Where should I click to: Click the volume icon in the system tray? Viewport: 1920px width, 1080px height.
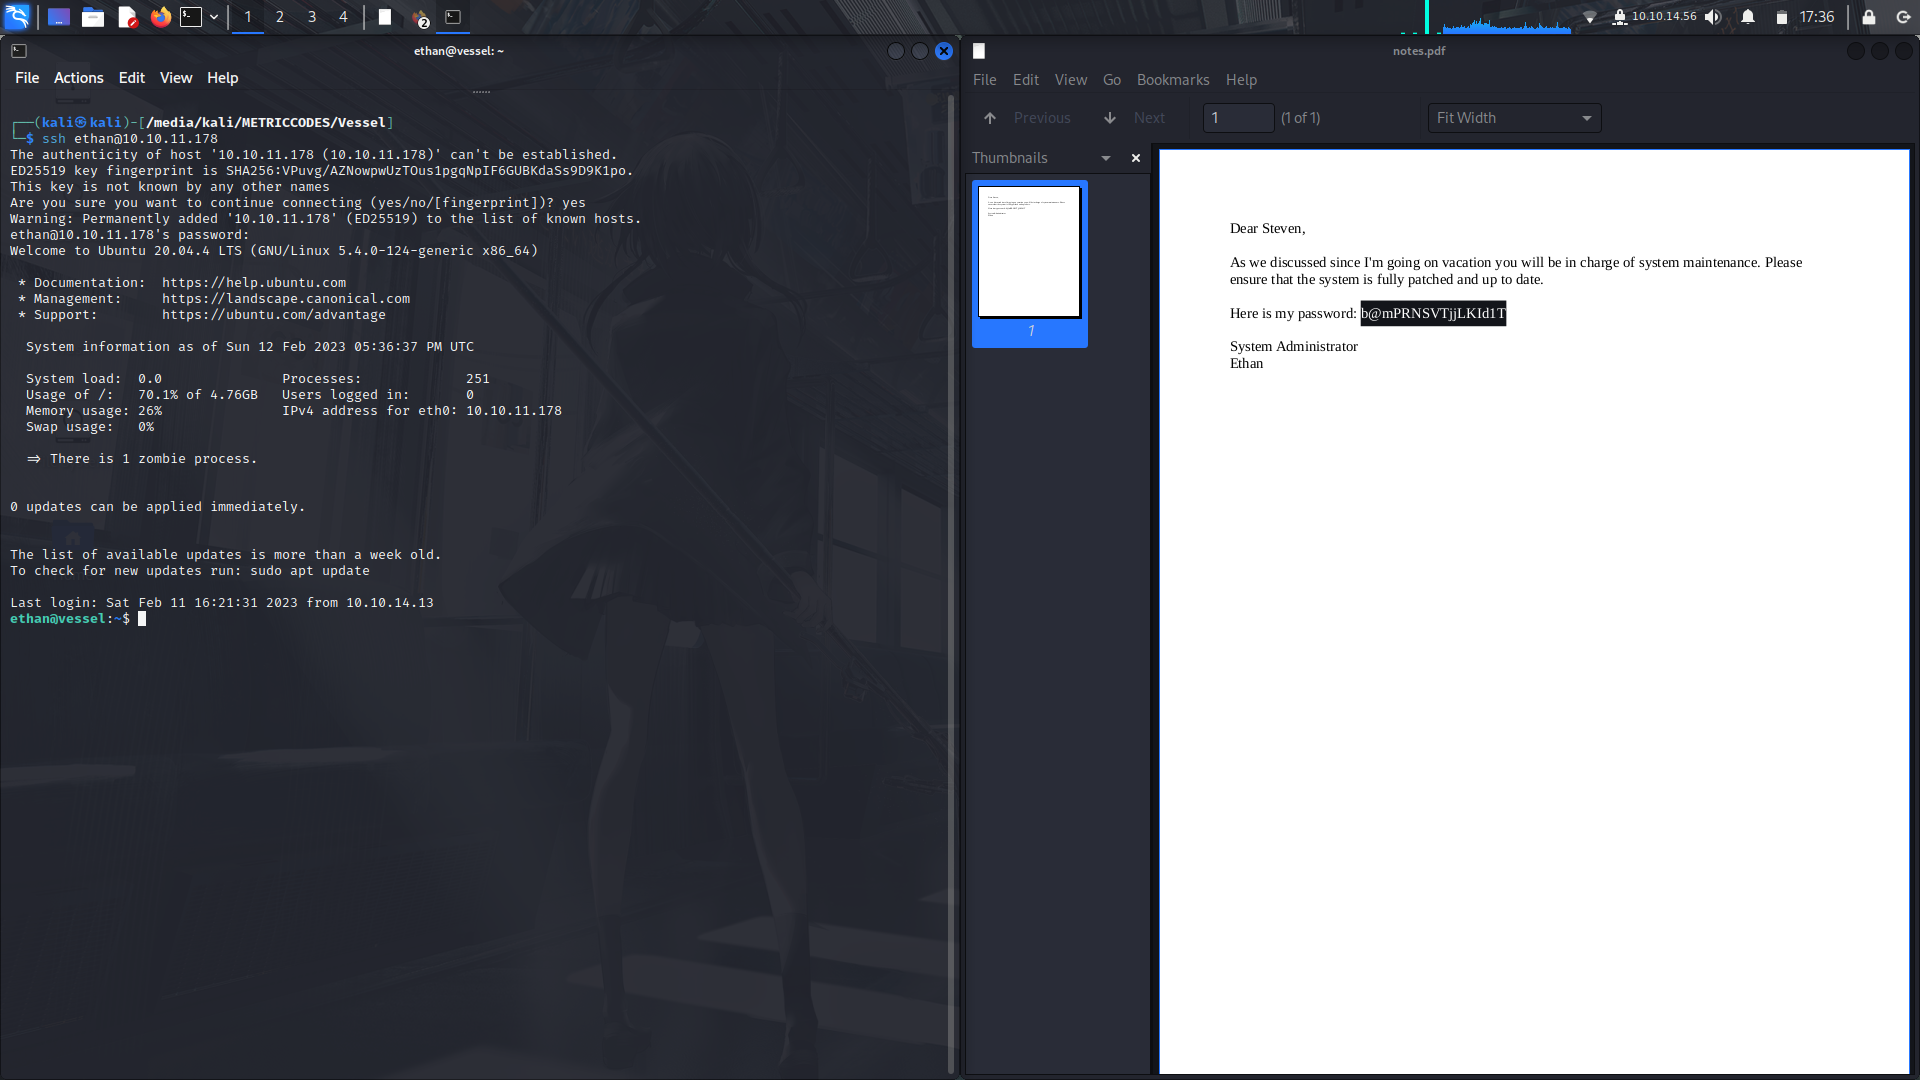(x=1712, y=16)
